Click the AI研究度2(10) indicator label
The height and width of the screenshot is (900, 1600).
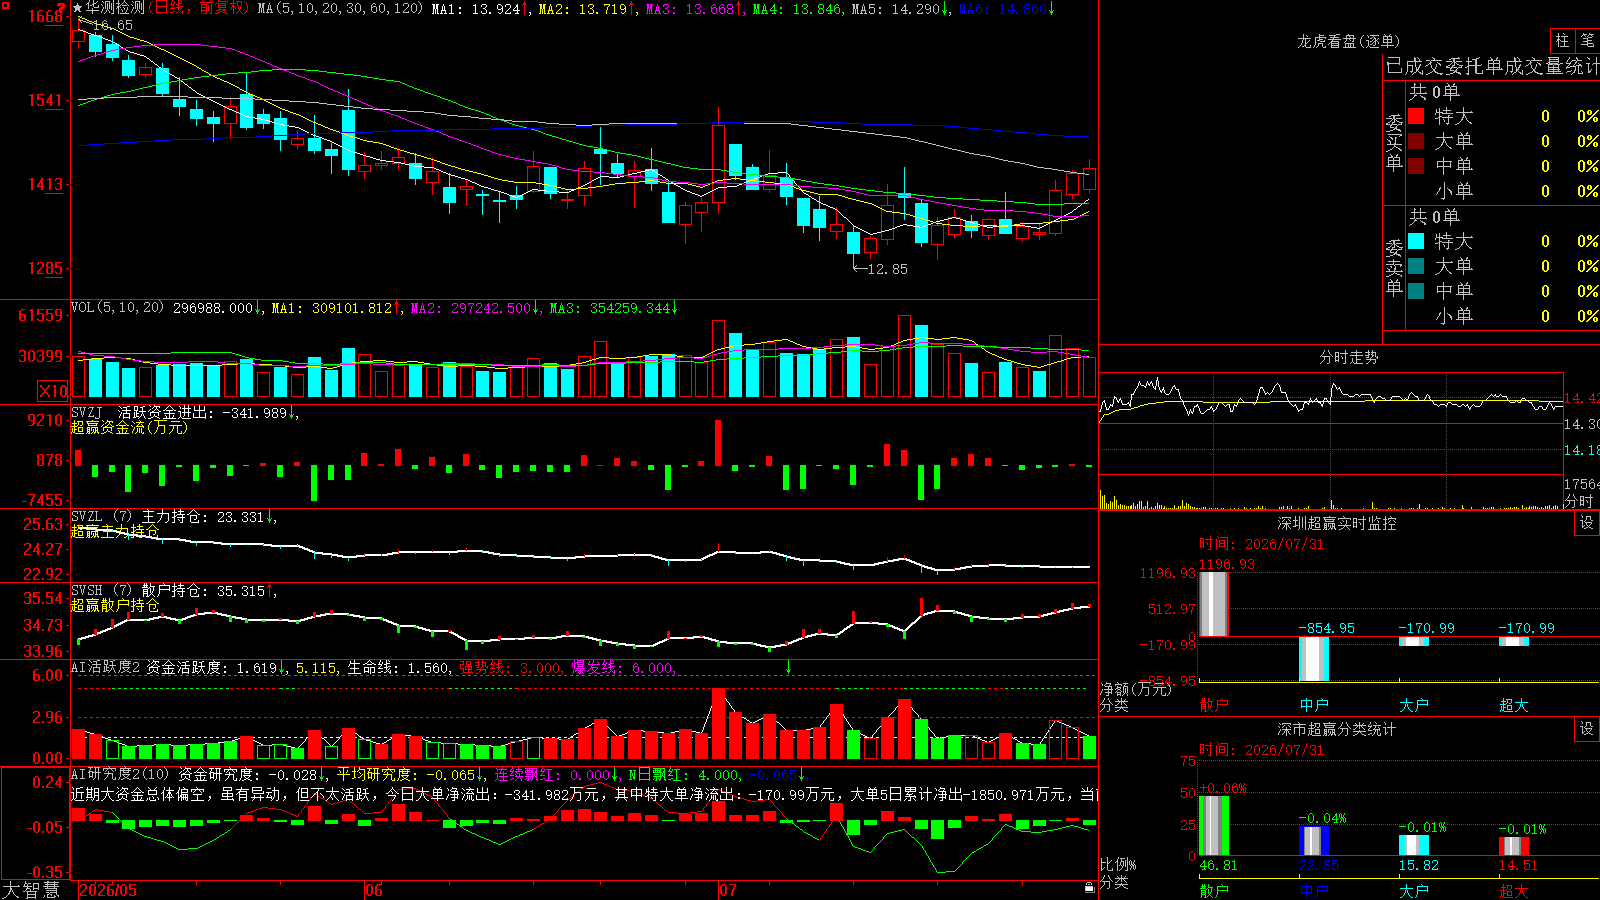pos(120,774)
